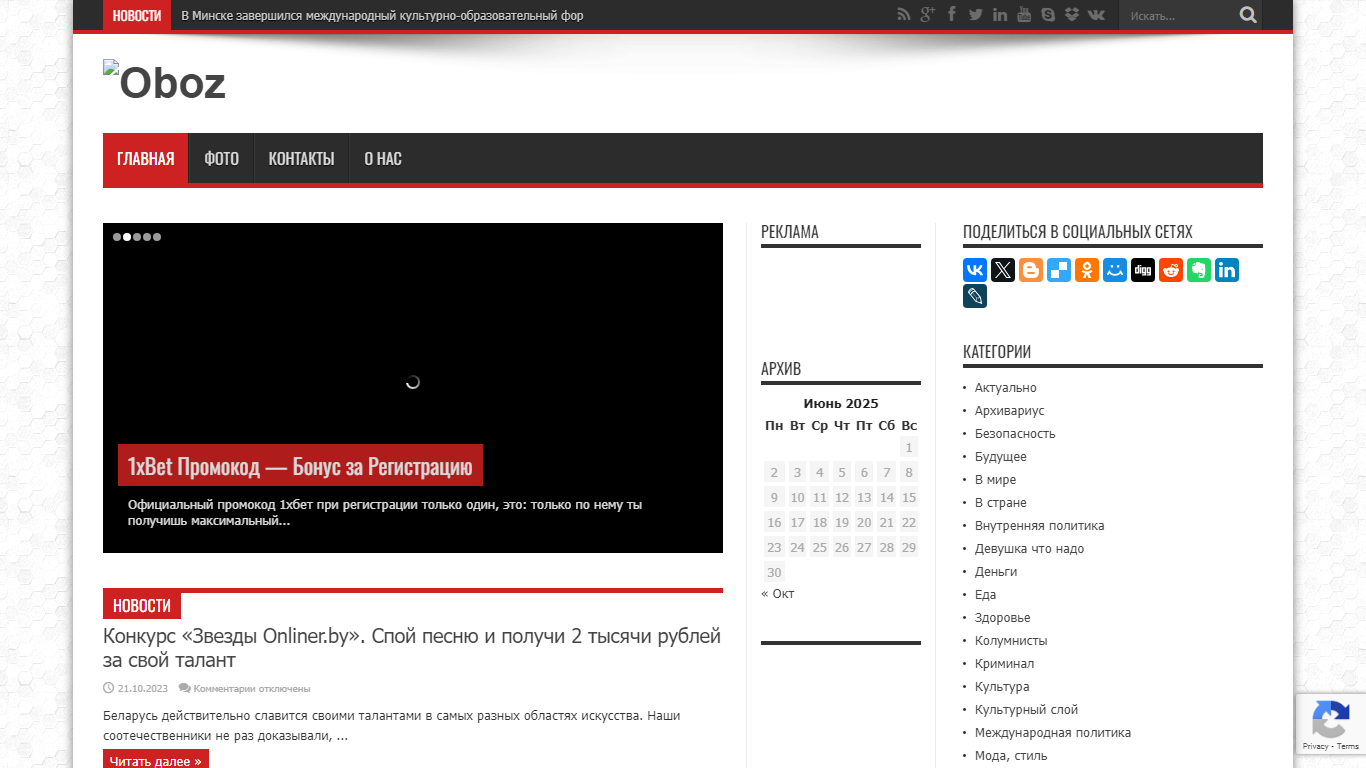The image size is (1366, 768).
Task: Share via the Reddit button
Action: 1171,270
